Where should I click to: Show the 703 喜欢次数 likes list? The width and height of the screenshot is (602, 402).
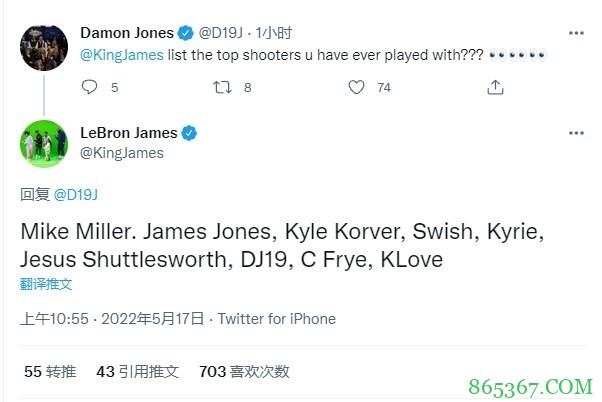pyautogui.click(x=244, y=371)
